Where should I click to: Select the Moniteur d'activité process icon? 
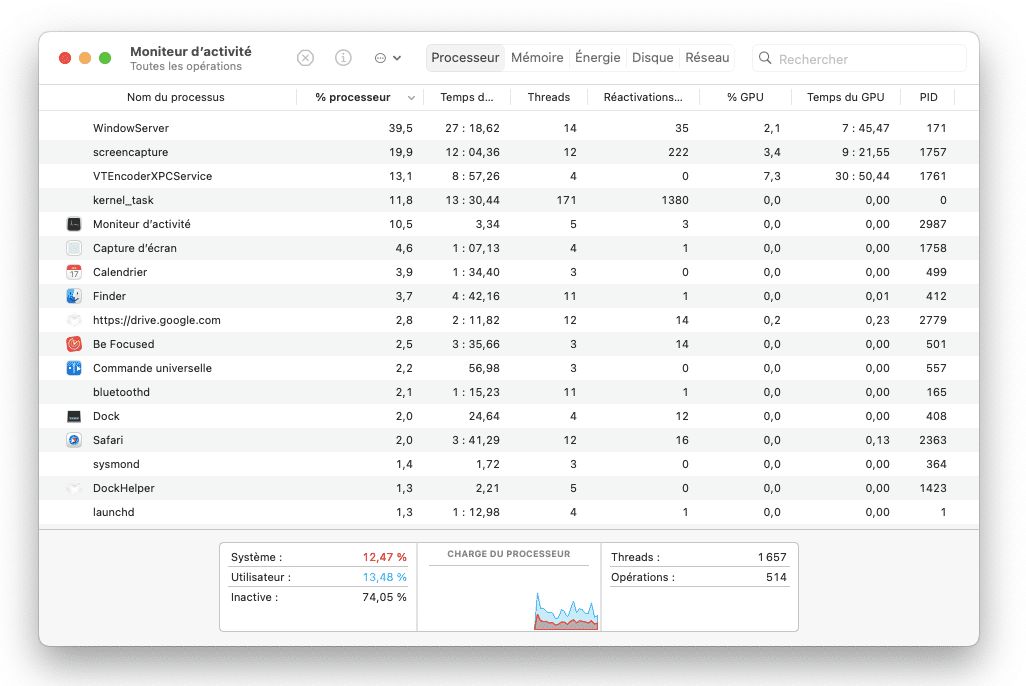tap(74, 224)
